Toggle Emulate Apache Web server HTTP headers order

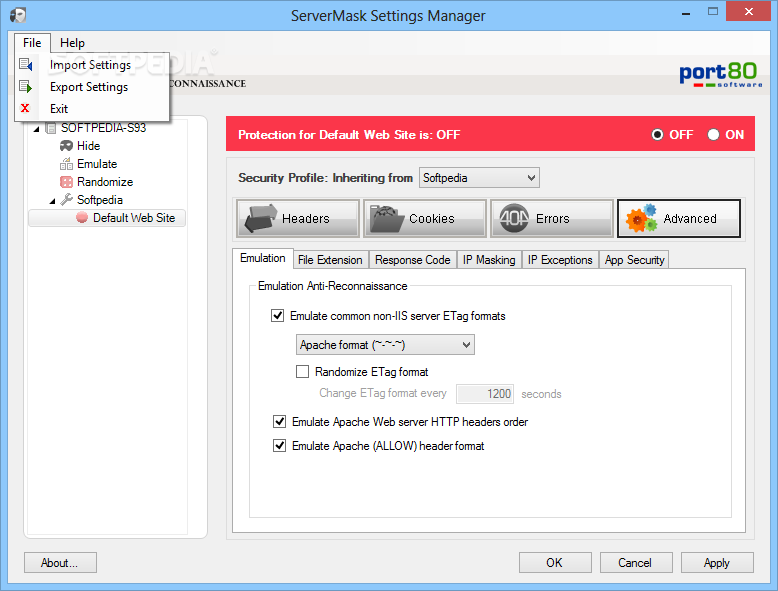click(x=279, y=422)
